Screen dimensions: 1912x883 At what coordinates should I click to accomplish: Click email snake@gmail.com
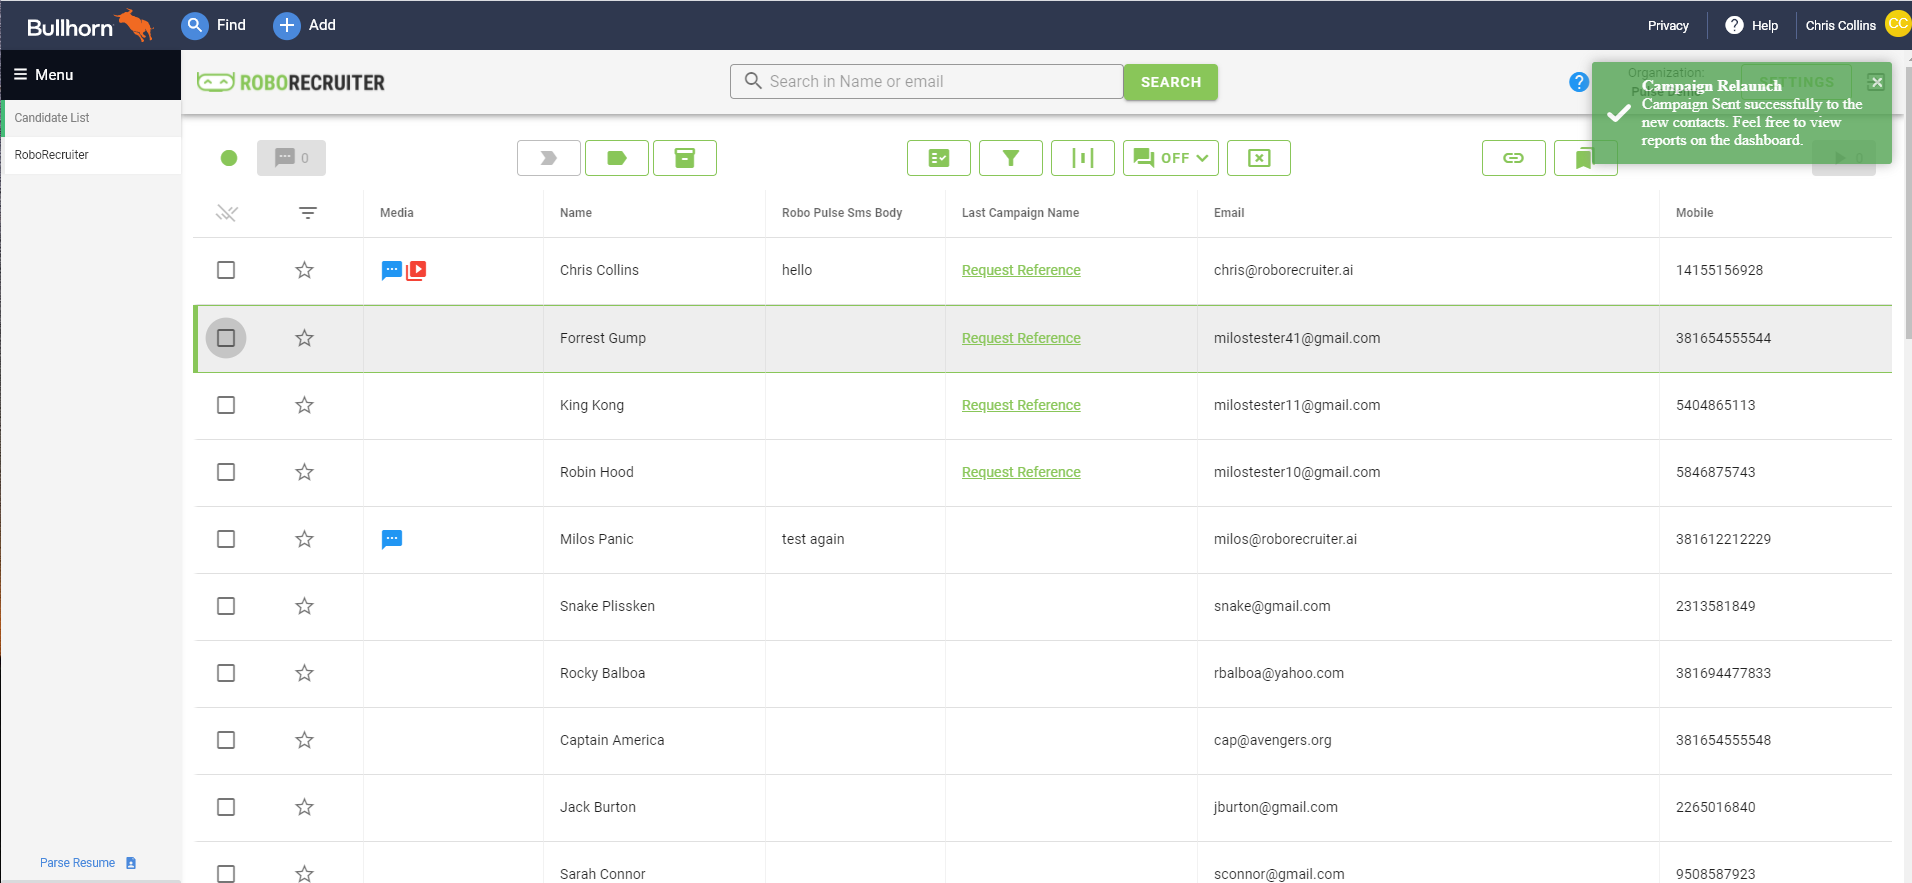pyautogui.click(x=1272, y=606)
